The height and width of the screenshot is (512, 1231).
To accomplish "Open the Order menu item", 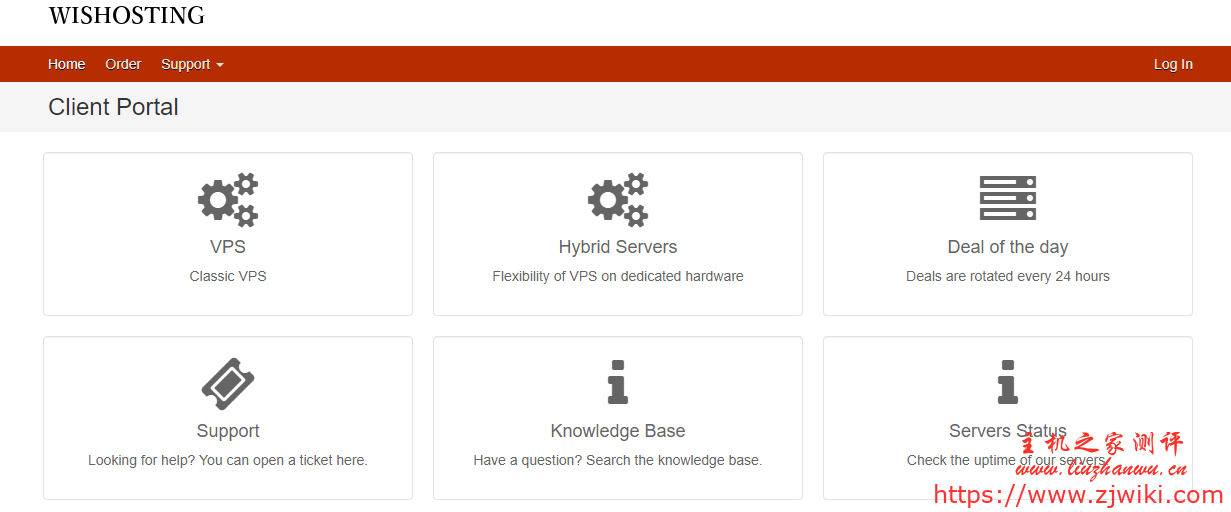I will pos(123,64).
